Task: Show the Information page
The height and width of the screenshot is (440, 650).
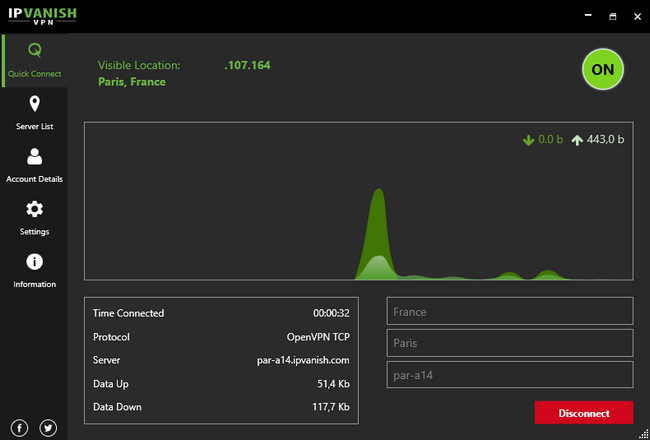Action: click(x=34, y=270)
